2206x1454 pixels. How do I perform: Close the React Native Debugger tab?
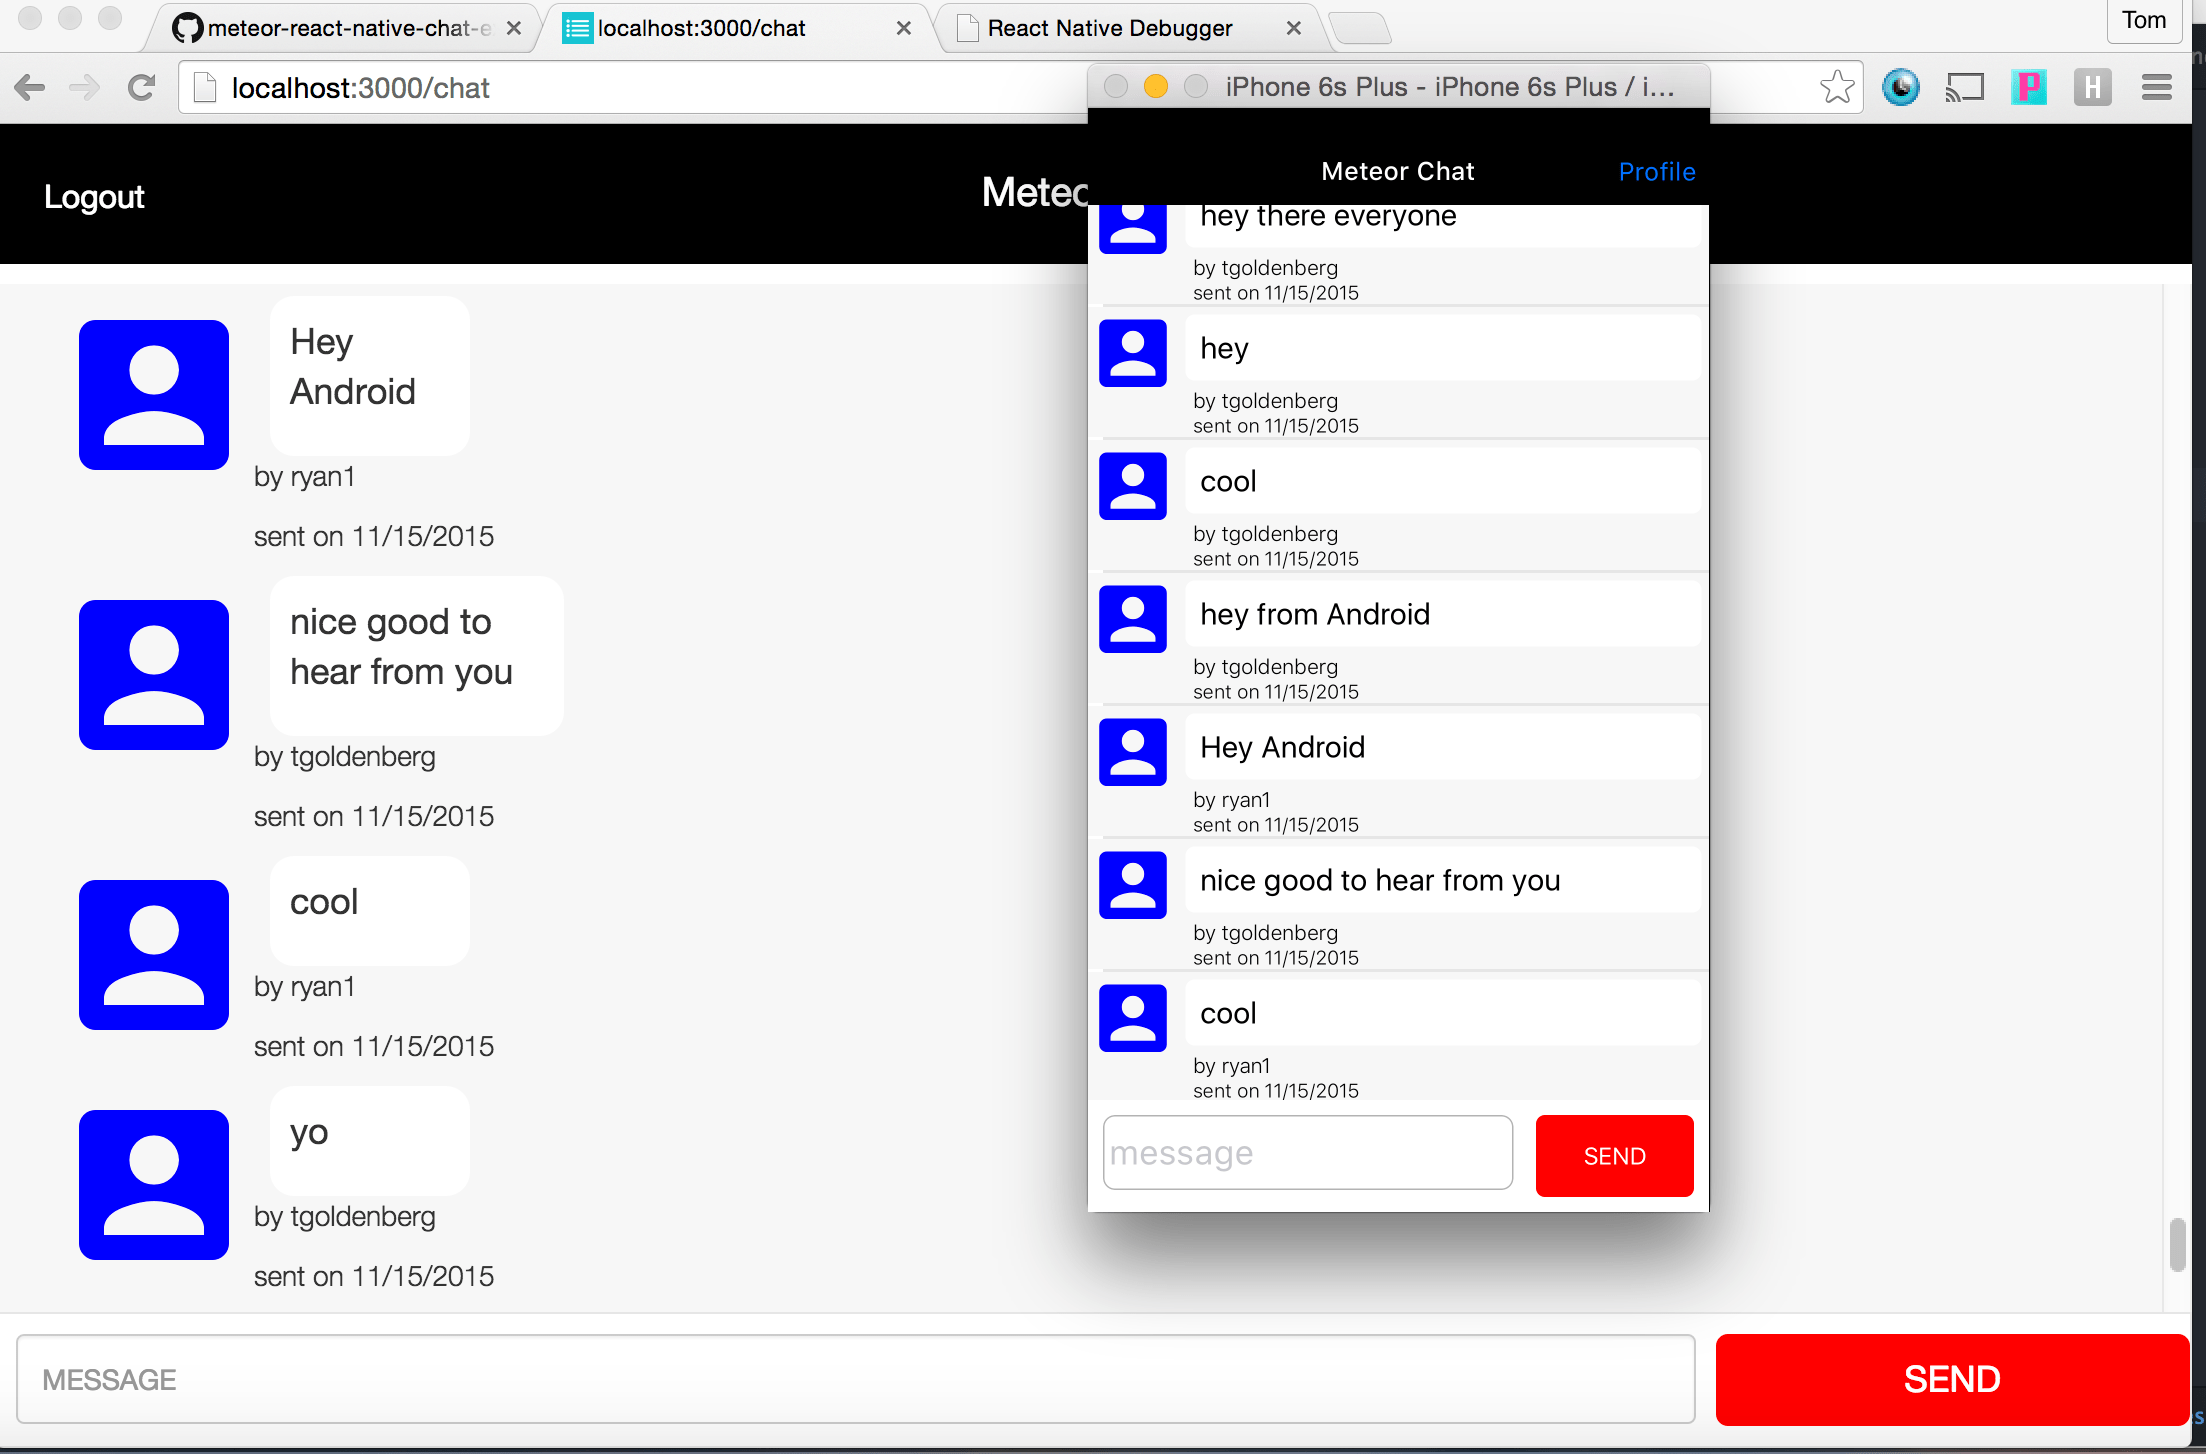1294,28
